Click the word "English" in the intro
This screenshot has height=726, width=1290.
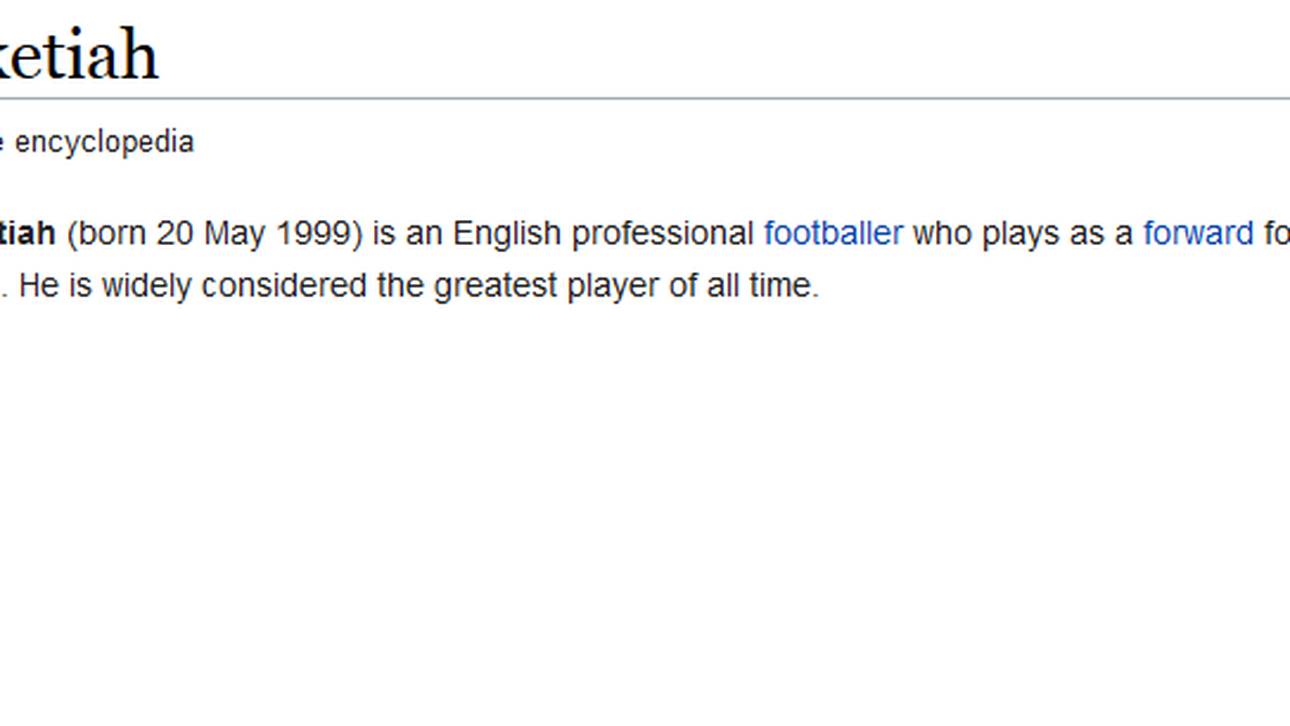point(507,234)
